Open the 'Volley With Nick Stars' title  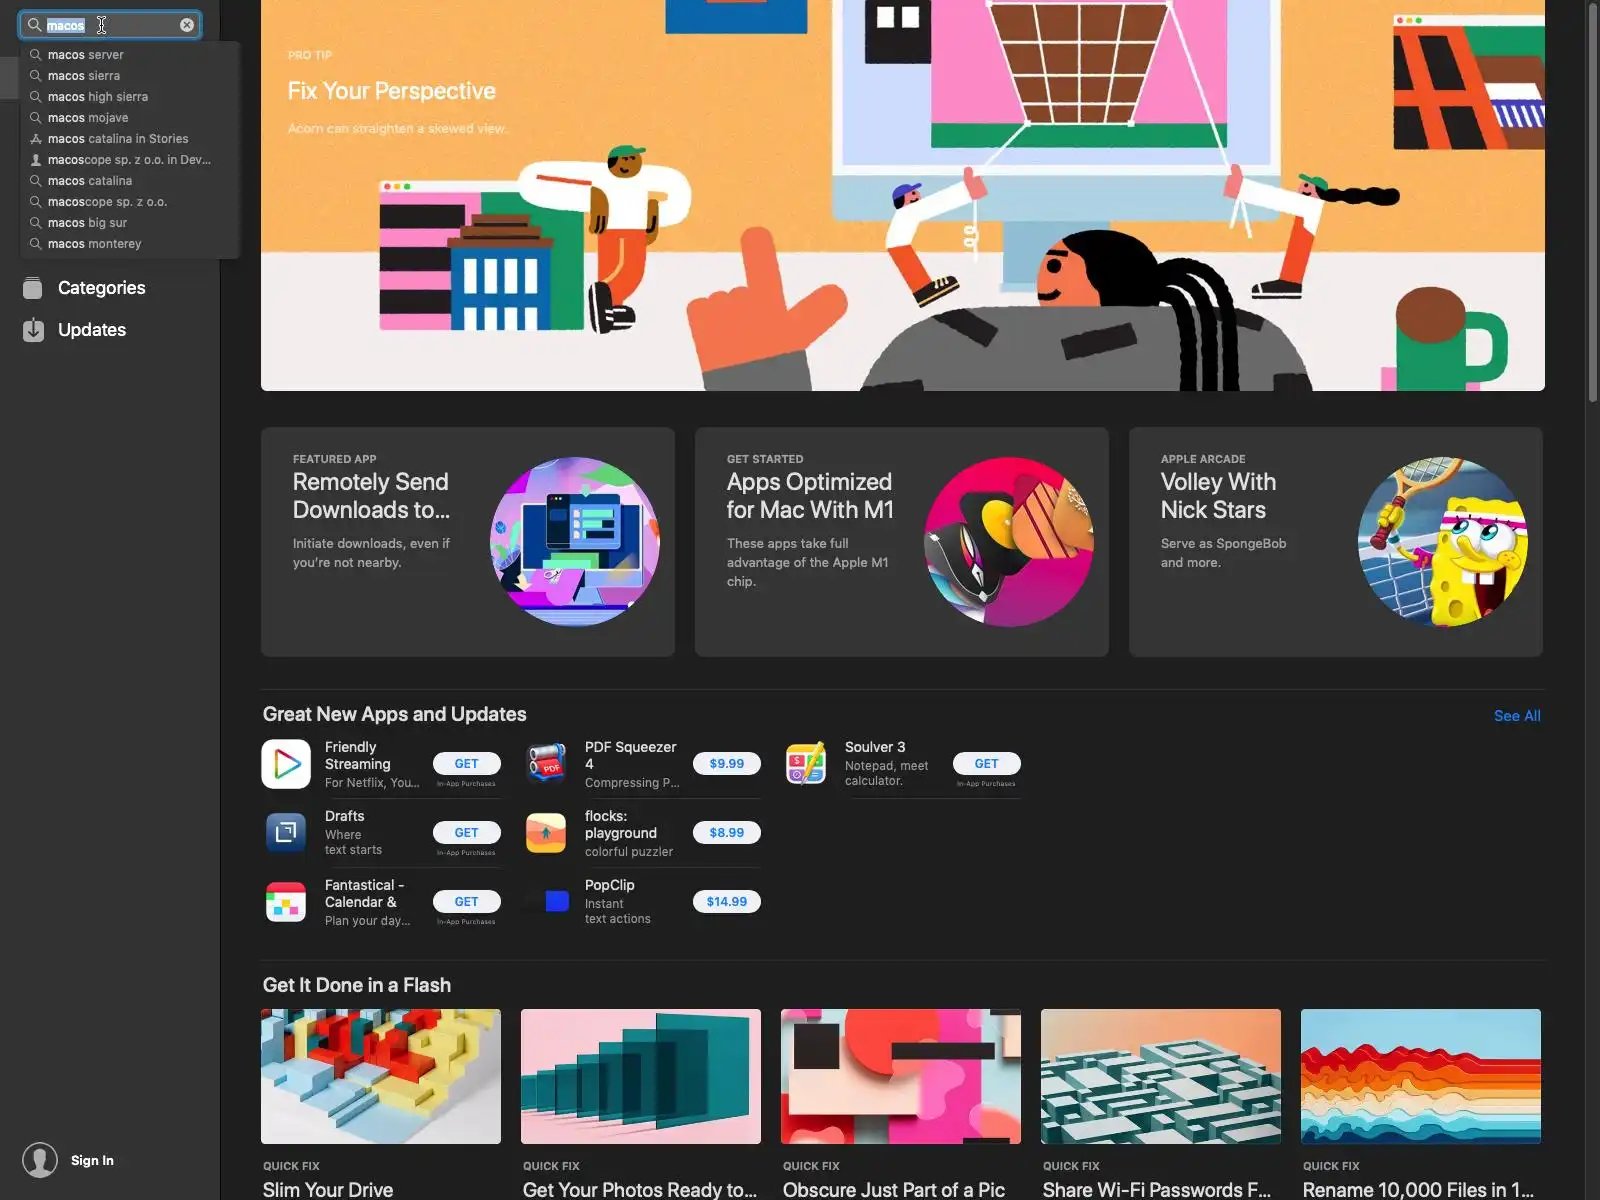(x=1218, y=496)
